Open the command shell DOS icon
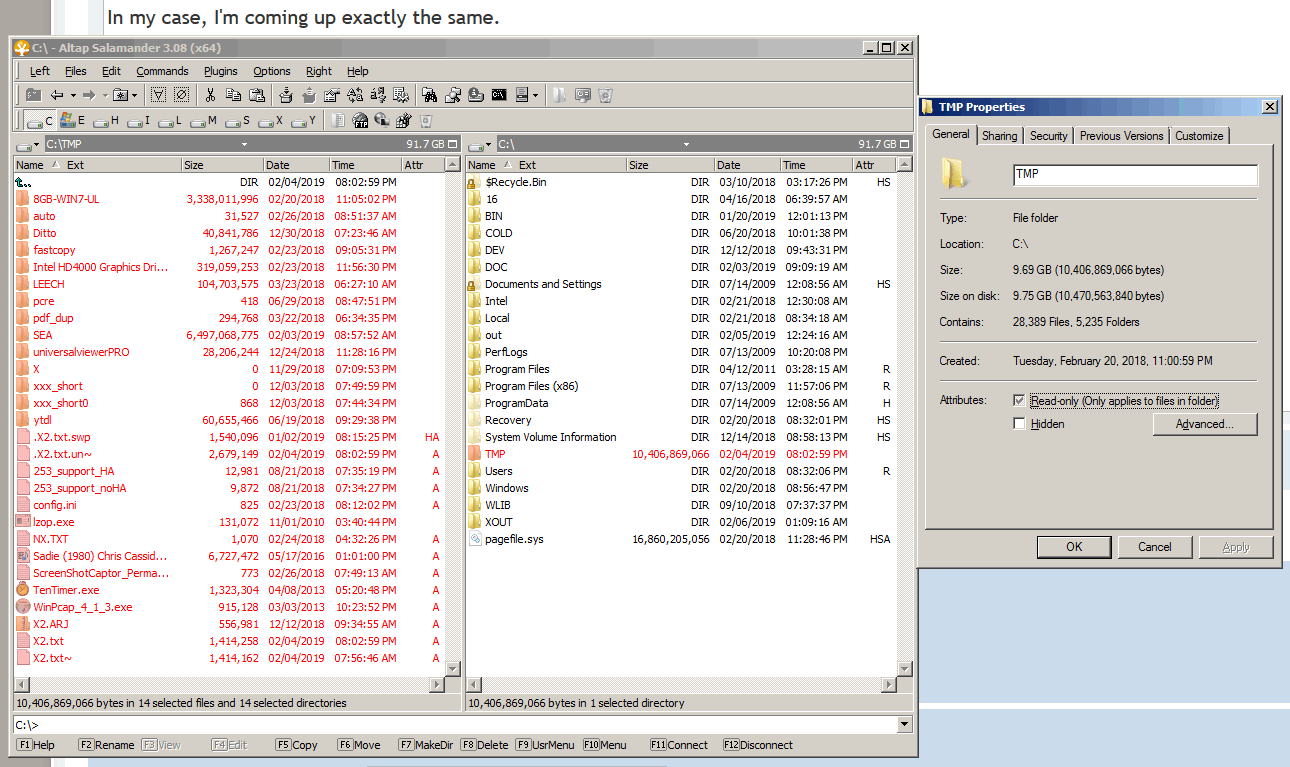 498,95
